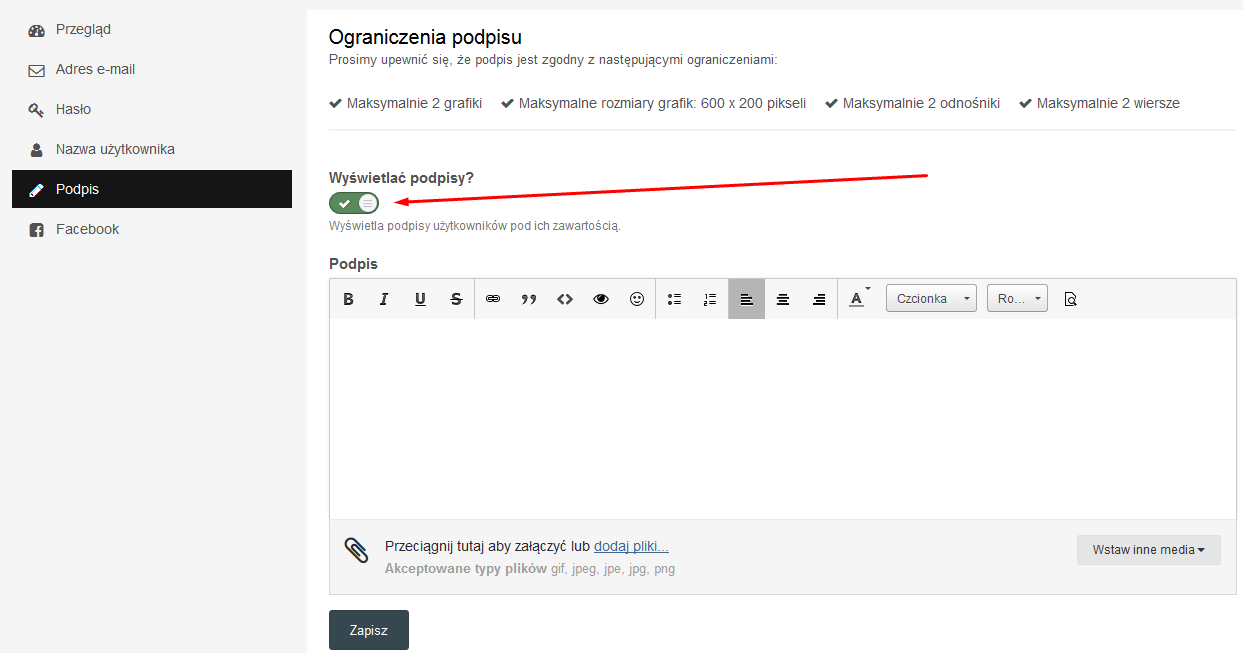This screenshot has height=653, width=1243.
Task: Expand the font size dropdown
Action: pos(1017,299)
